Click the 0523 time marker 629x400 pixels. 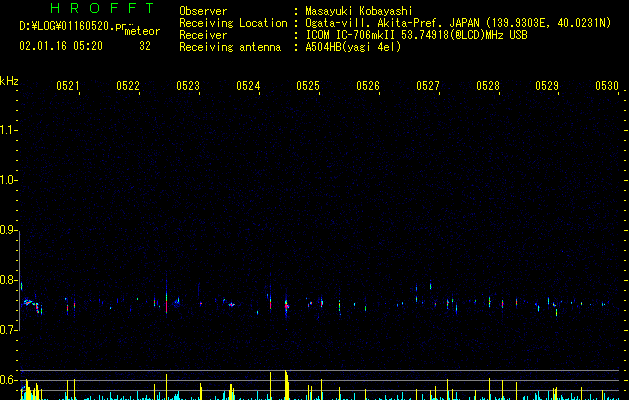click(x=188, y=86)
